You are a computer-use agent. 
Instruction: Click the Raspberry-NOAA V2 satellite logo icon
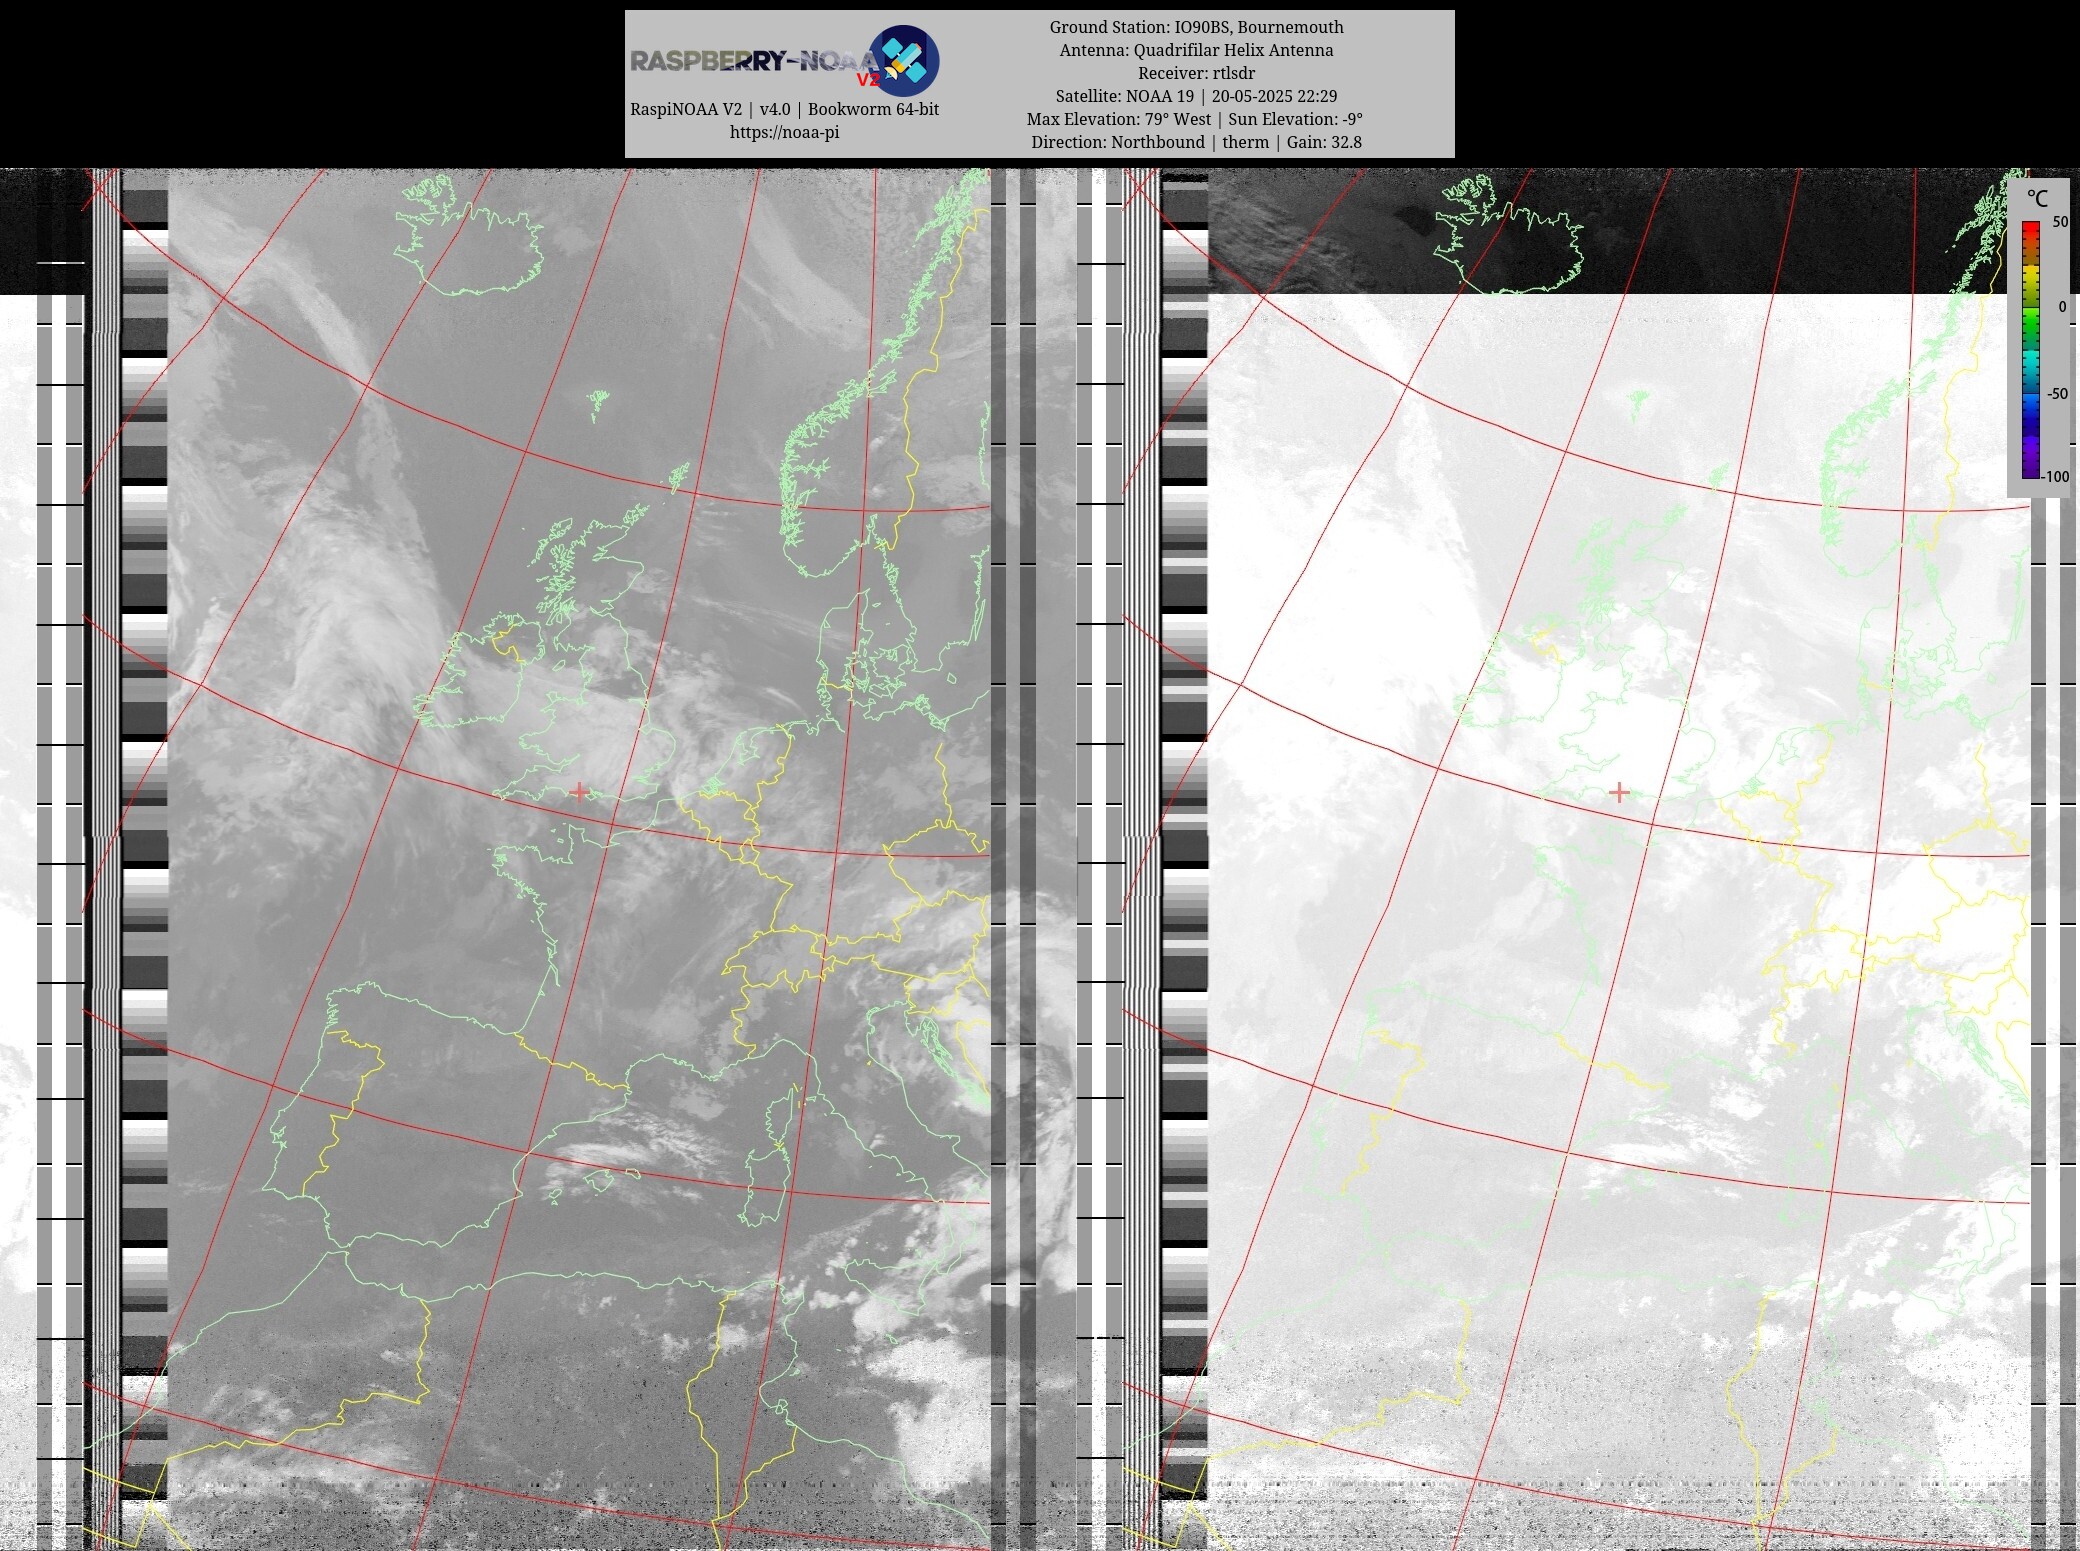[904, 61]
